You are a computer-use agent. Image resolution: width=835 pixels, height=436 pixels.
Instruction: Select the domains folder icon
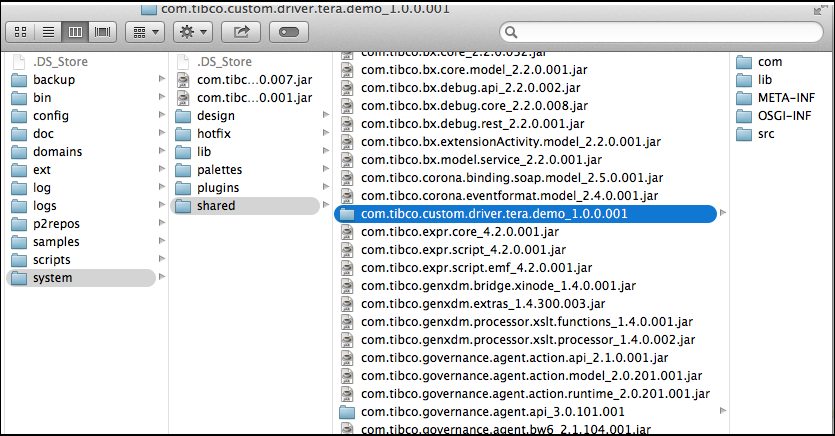point(19,152)
